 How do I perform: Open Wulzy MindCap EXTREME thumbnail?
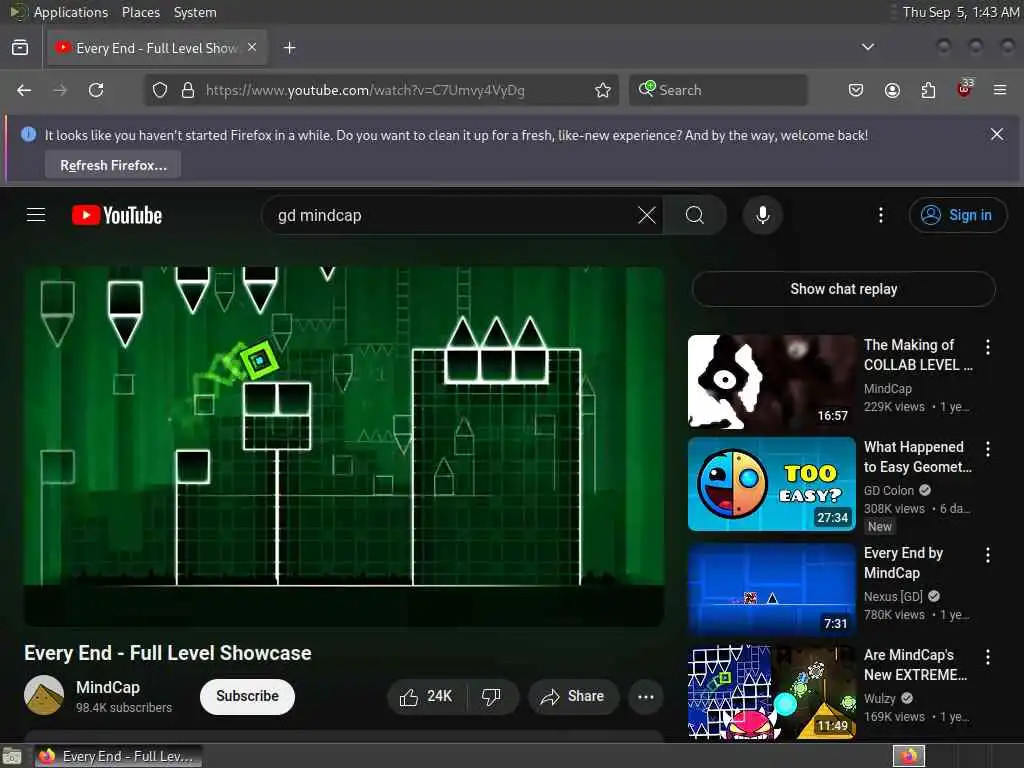771,692
